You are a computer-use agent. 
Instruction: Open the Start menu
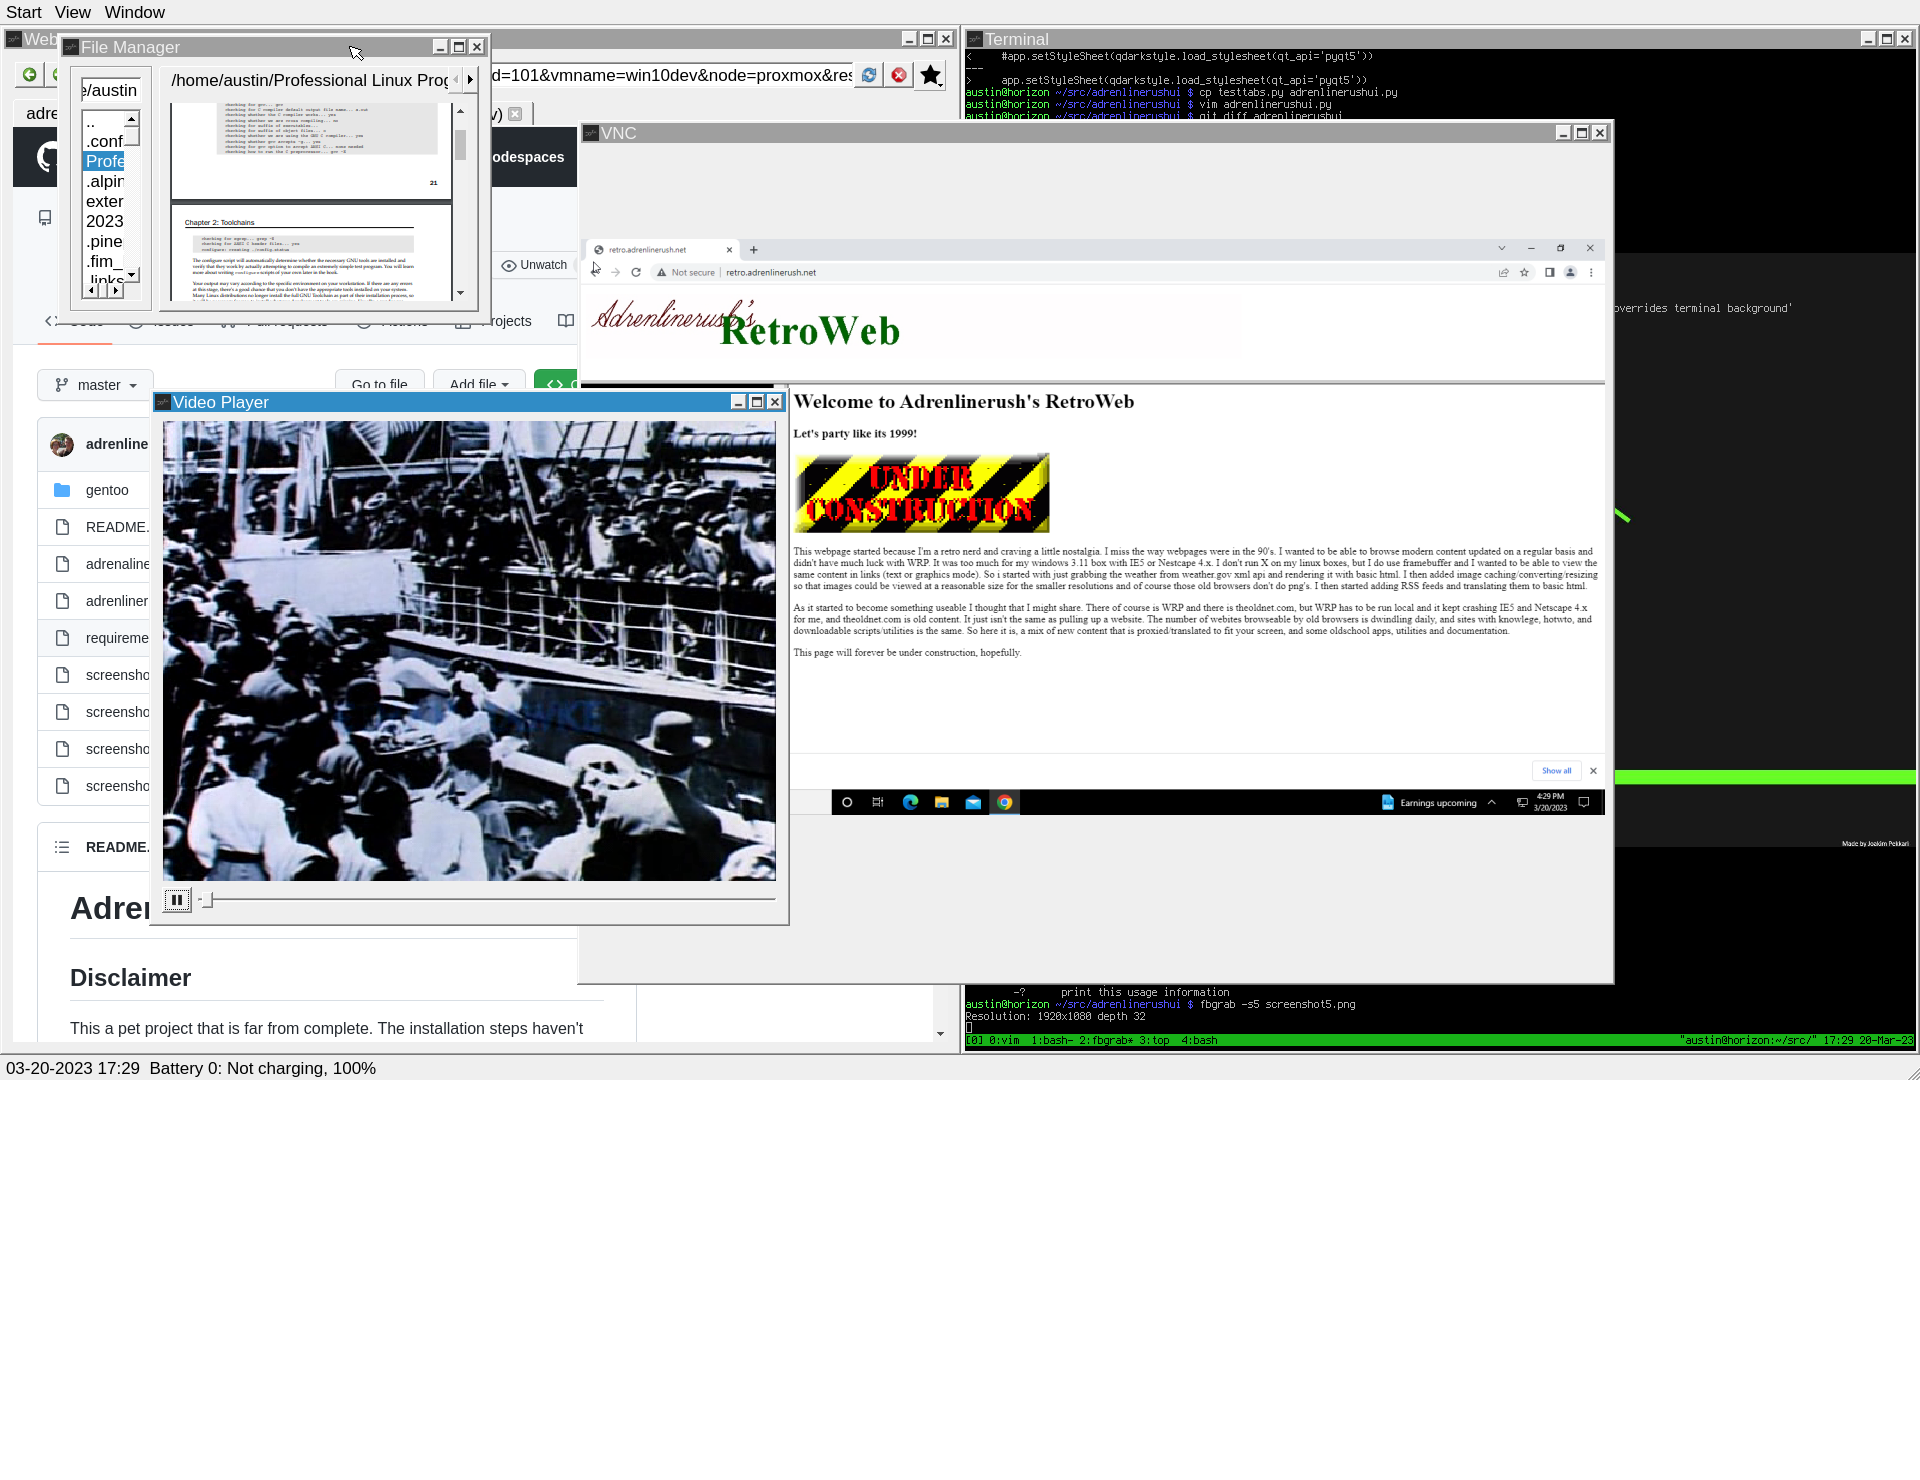[x=24, y=12]
